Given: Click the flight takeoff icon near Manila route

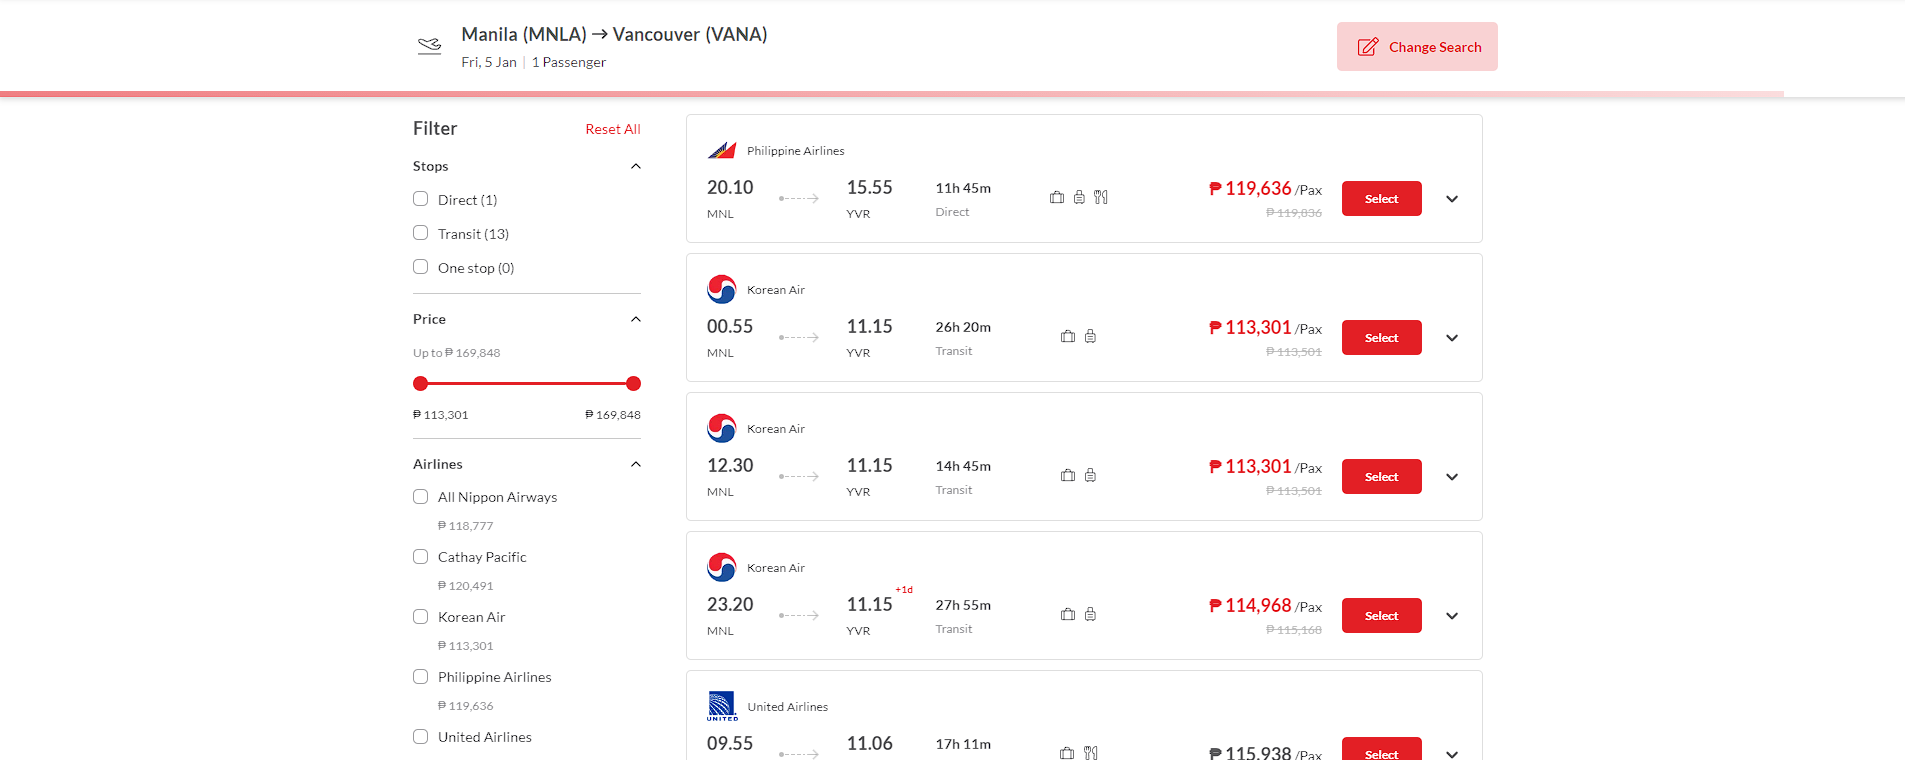Looking at the screenshot, I should pyautogui.click(x=429, y=46).
